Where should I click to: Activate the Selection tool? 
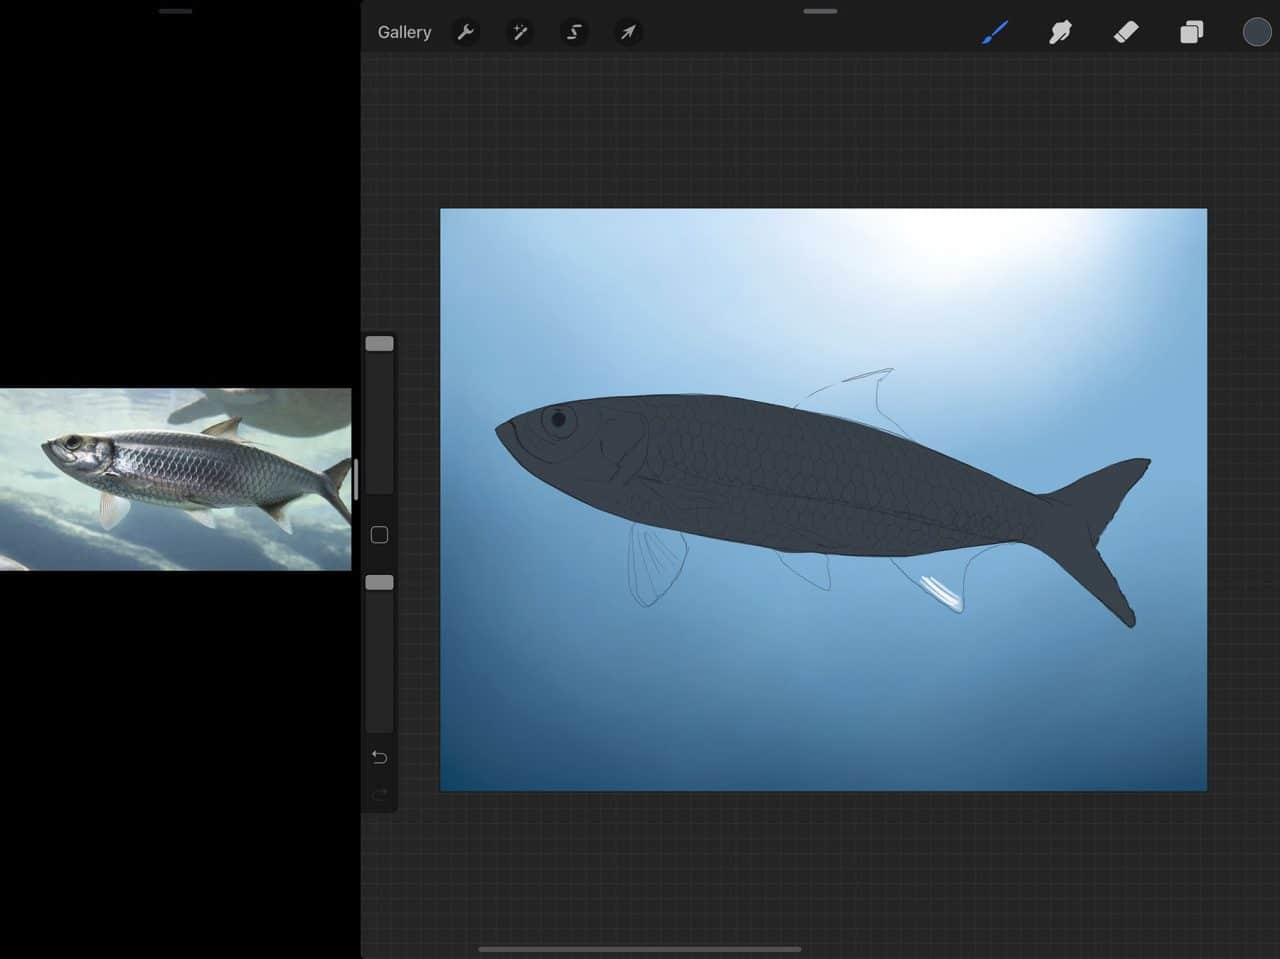(x=574, y=31)
